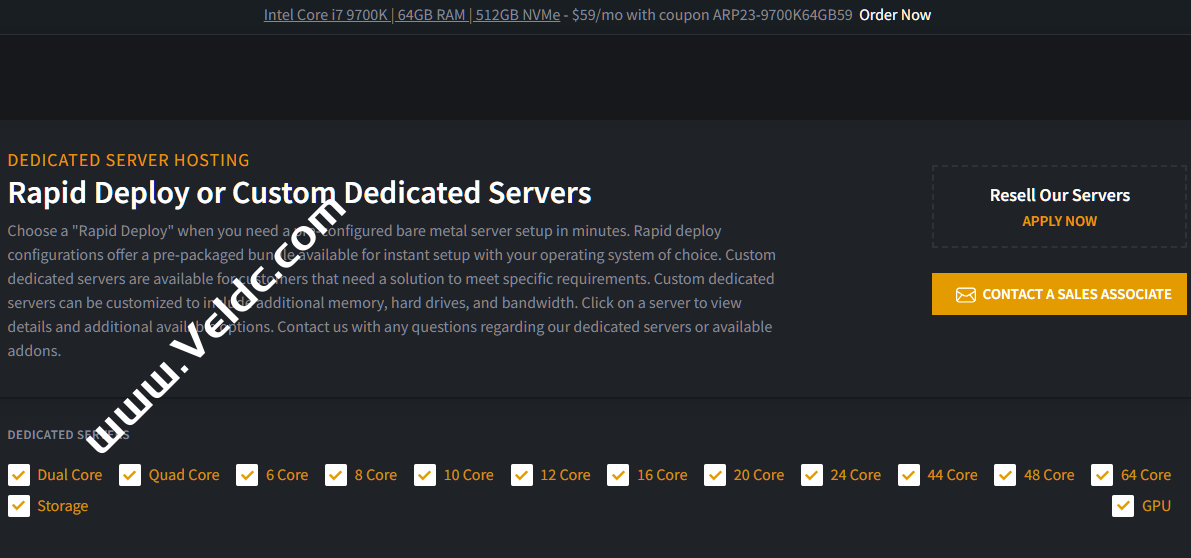
Task: Uncheck the 64 Core filter
Action: 1102,475
